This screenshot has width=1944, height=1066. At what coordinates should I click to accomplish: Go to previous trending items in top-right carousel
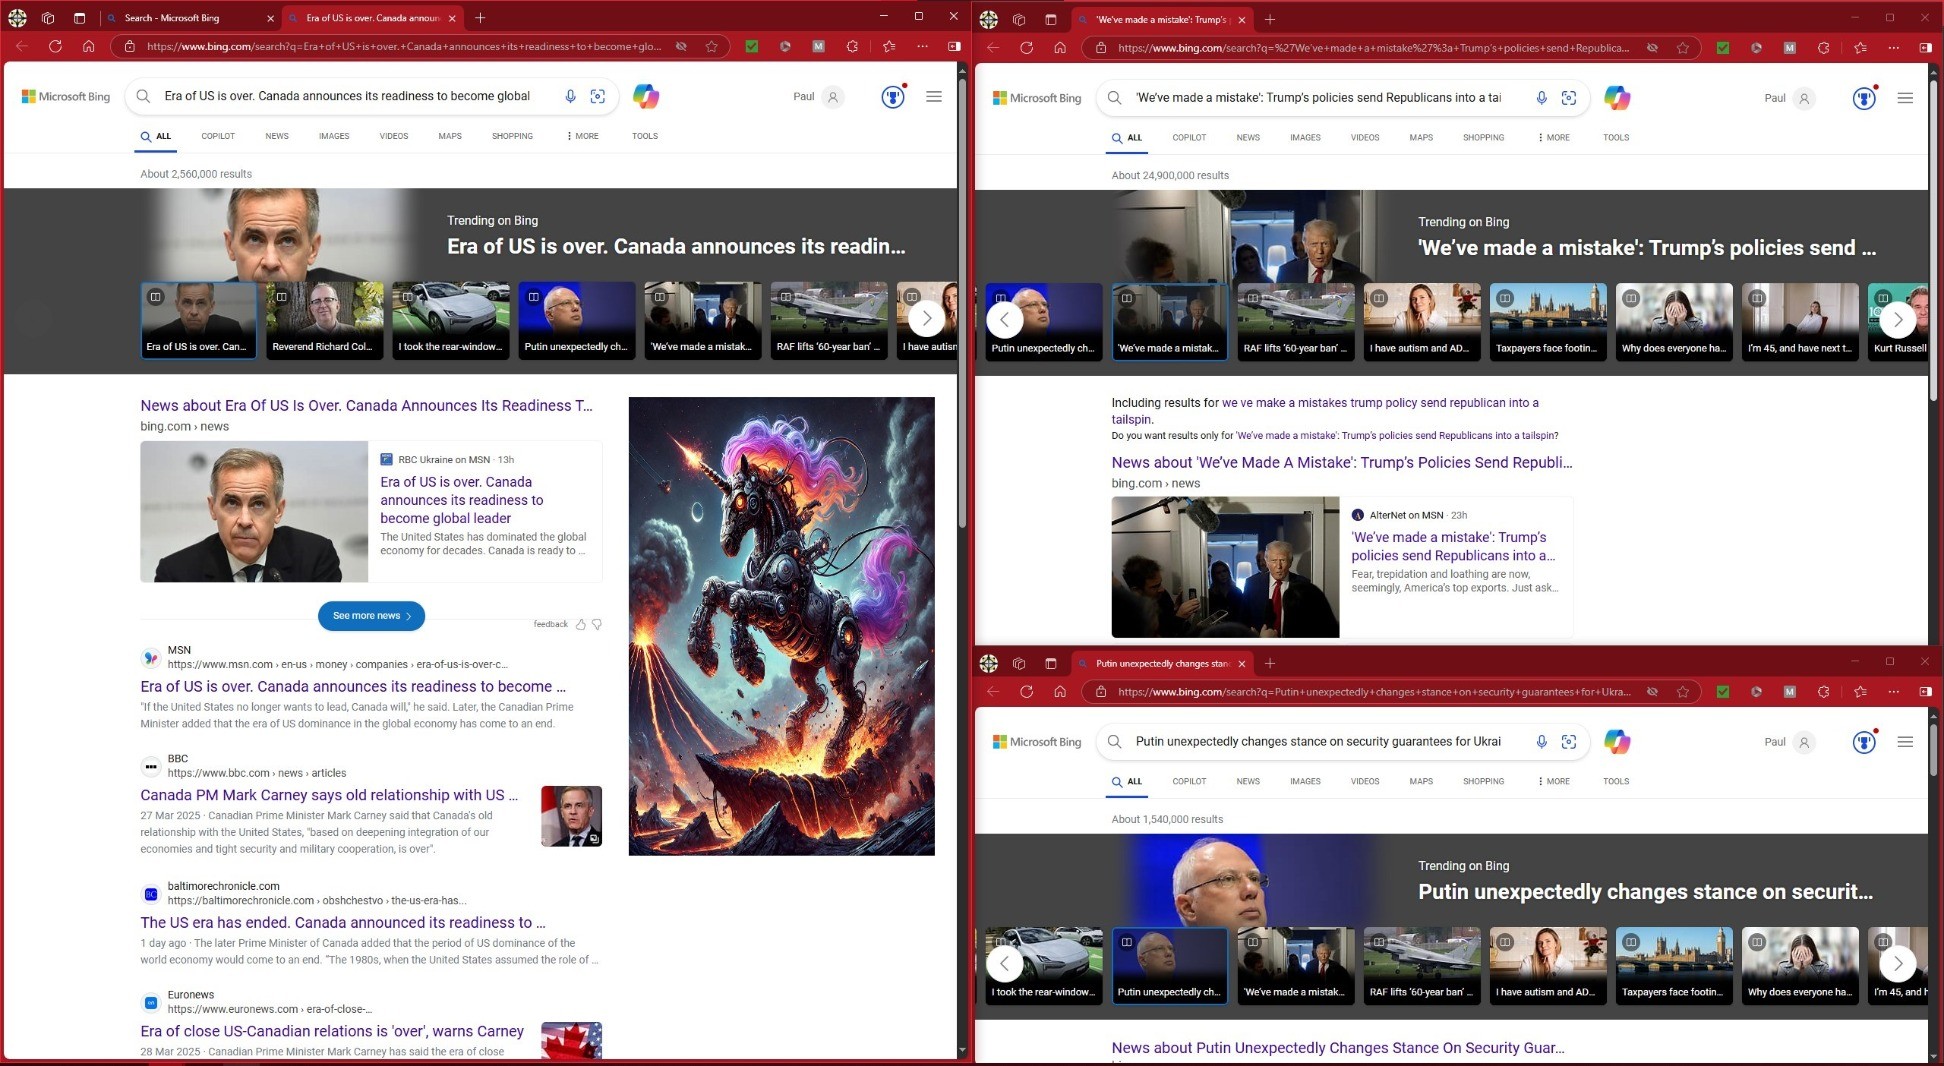point(1004,320)
